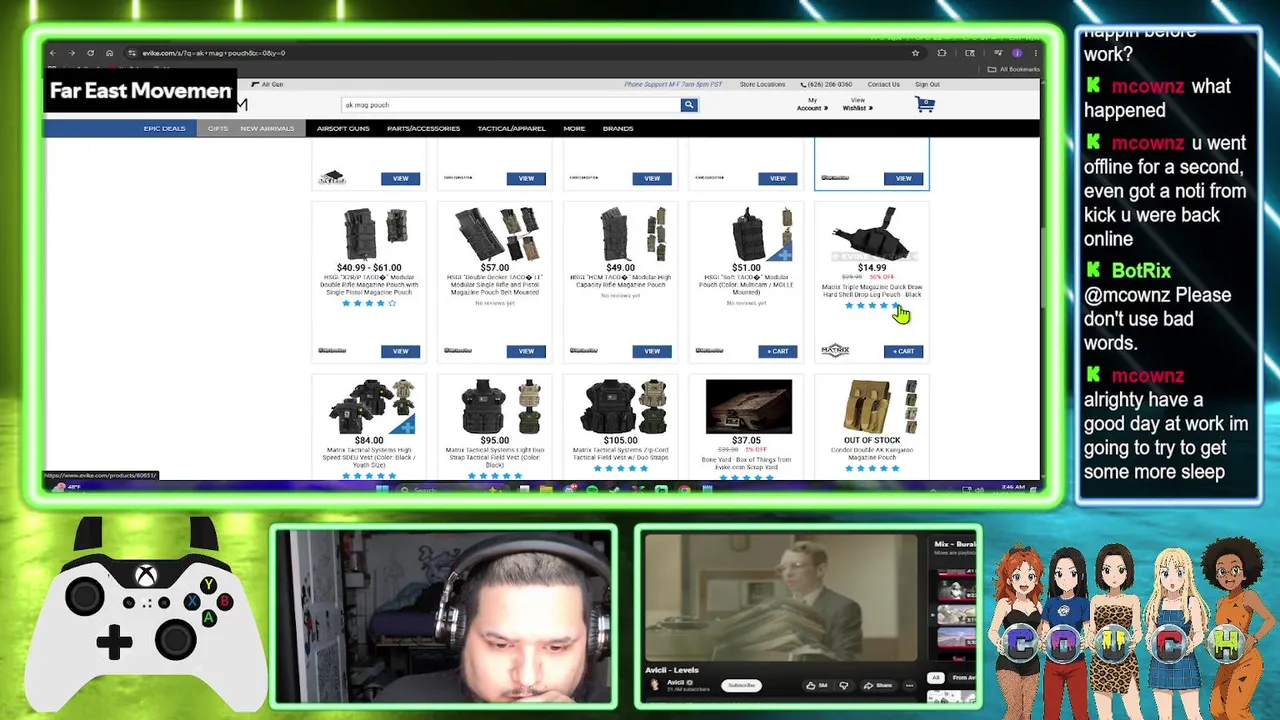Click VIEW on the $40.99 - $61.00 pouch

[x=400, y=351]
